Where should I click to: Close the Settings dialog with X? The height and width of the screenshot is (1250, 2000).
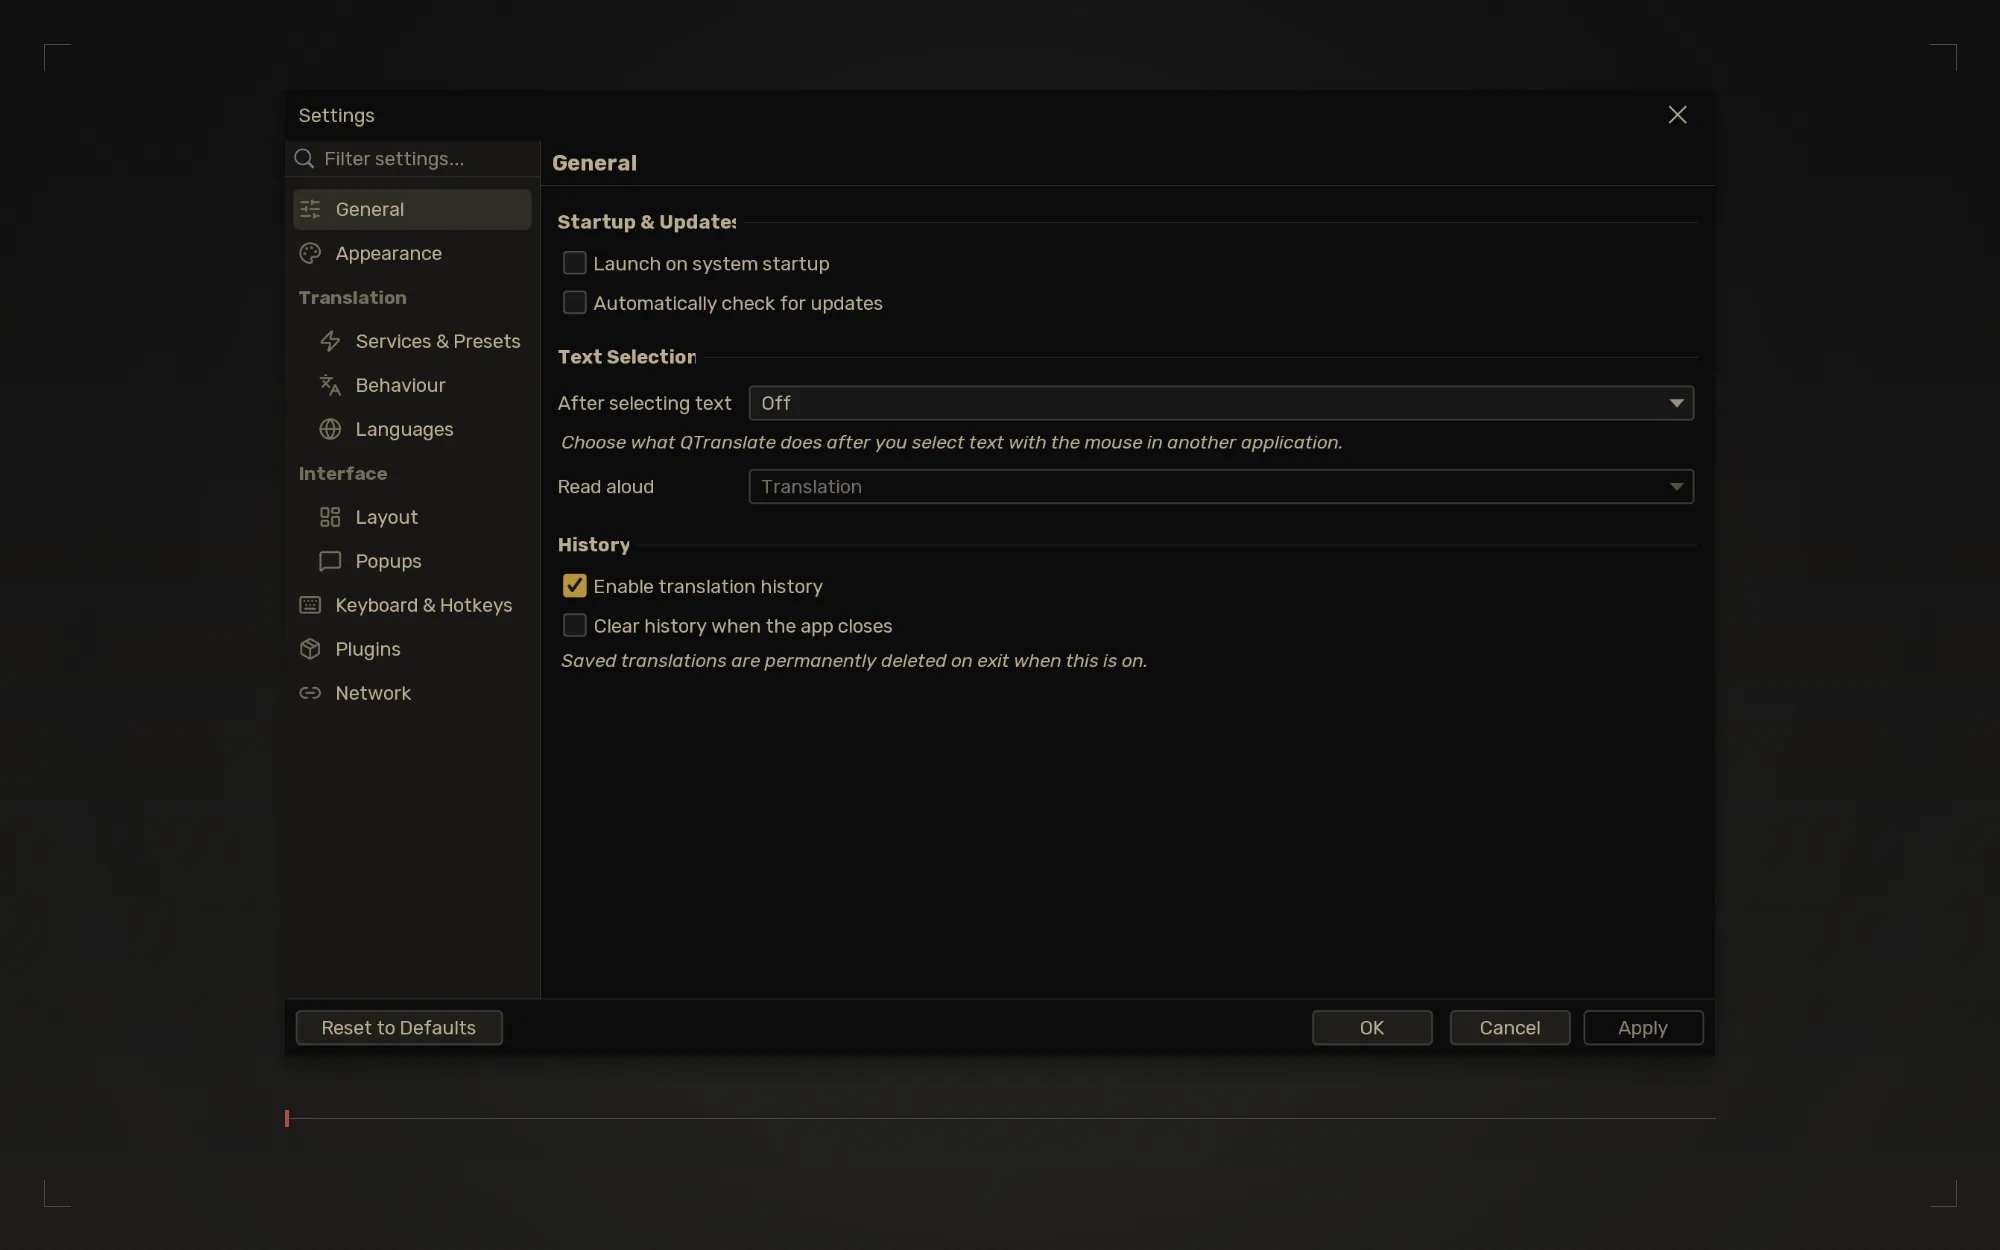(1677, 115)
